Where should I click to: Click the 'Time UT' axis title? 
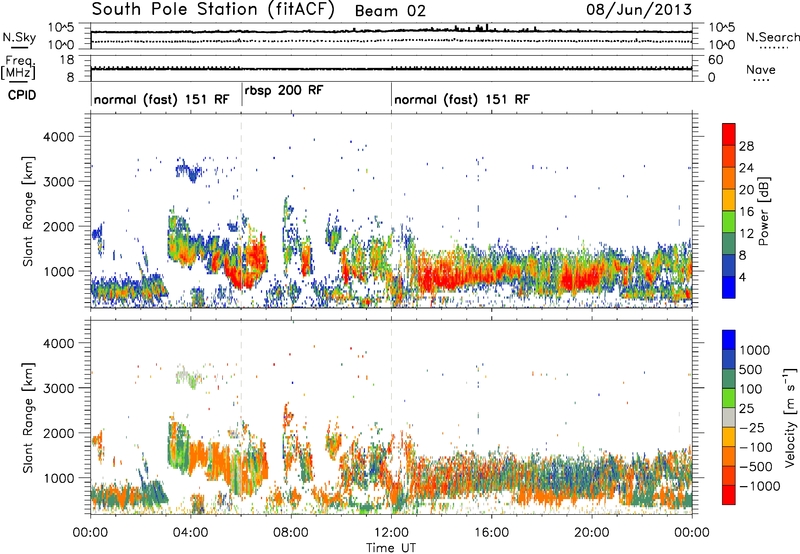point(391,548)
